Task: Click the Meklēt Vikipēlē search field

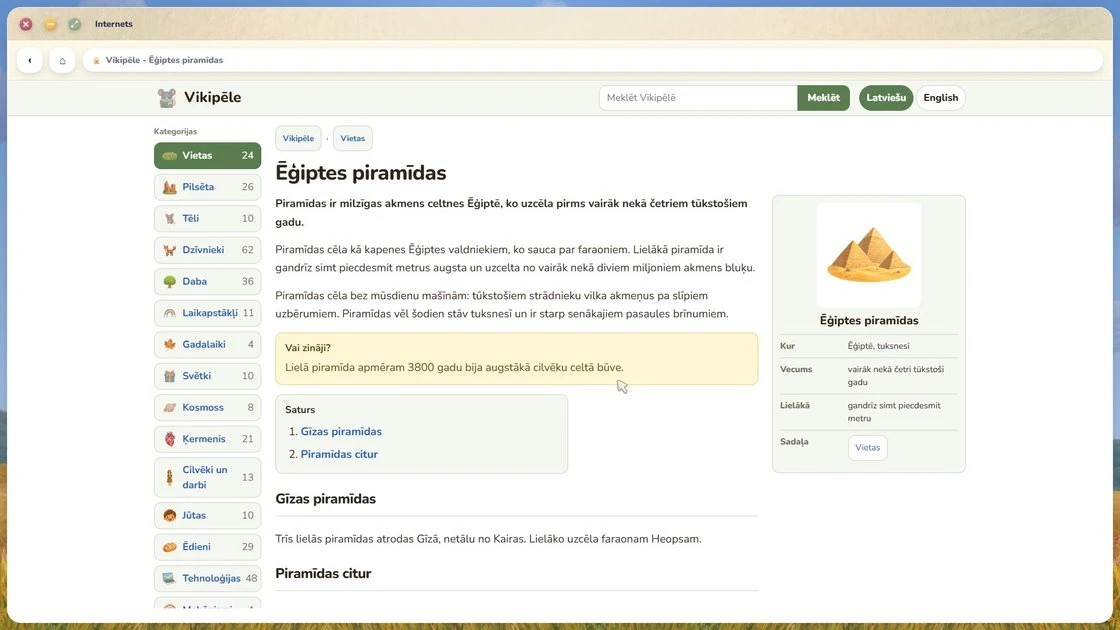Action: pos(698,98)
